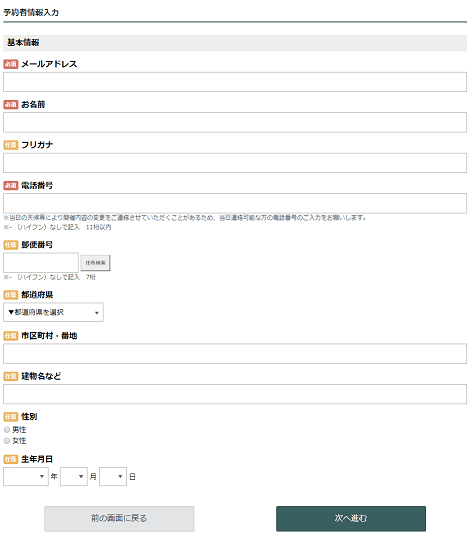
Task: Select the 女性 radio button
Action: (x=7, y=441)
